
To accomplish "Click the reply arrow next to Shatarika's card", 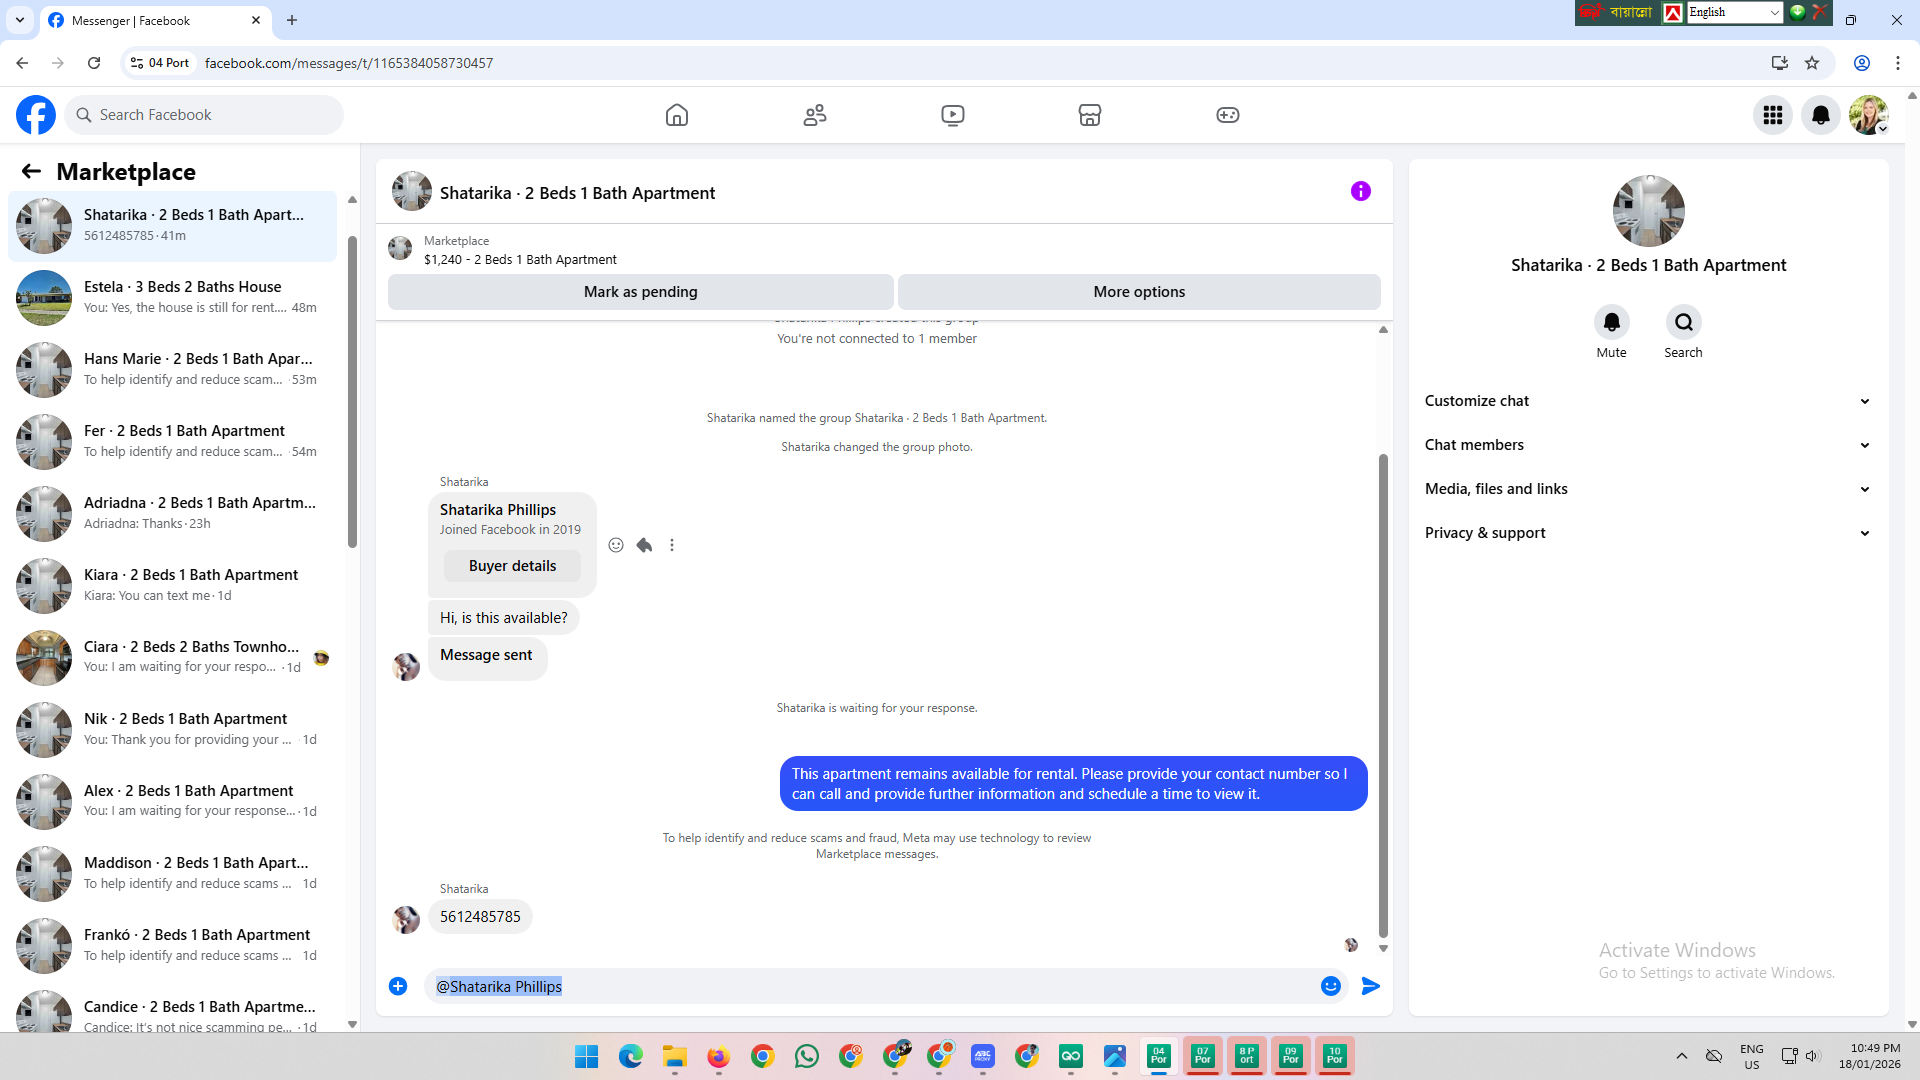I will pos(644,545).
